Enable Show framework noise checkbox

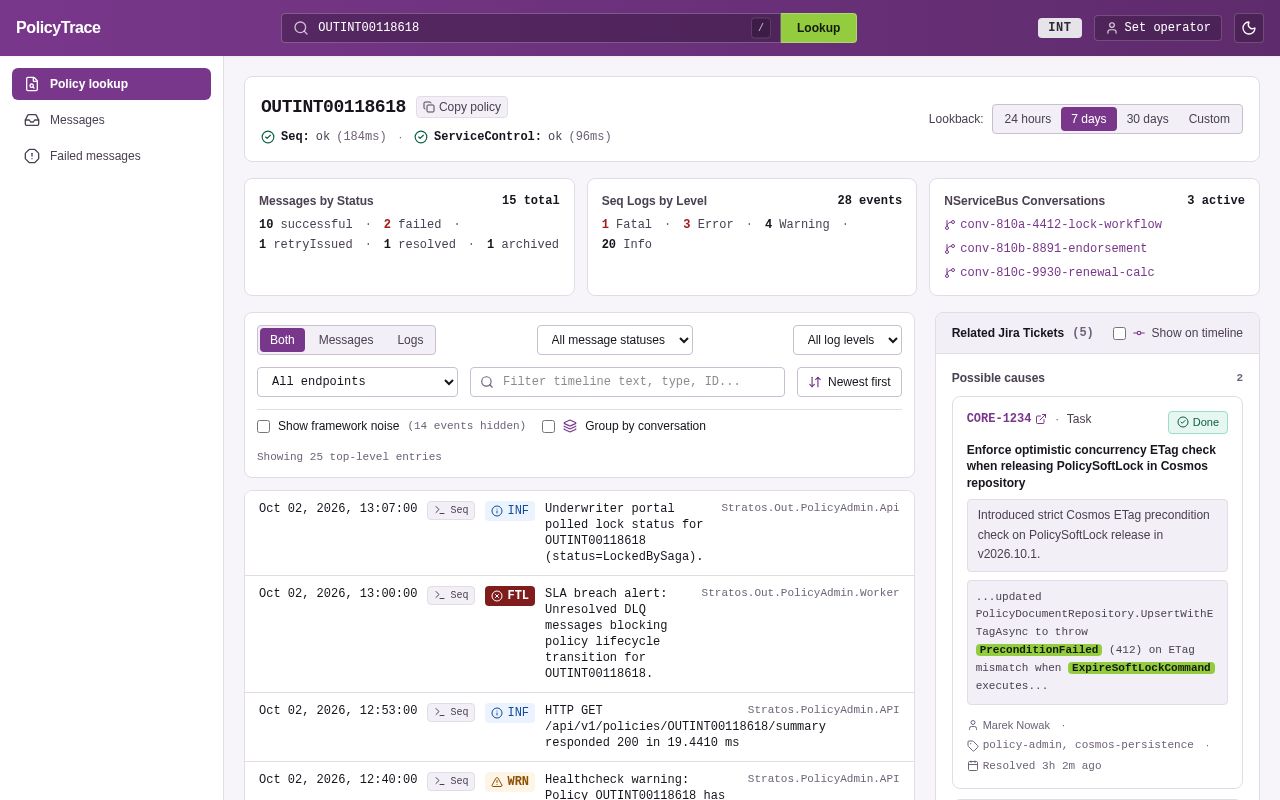[x=264, y=426]
